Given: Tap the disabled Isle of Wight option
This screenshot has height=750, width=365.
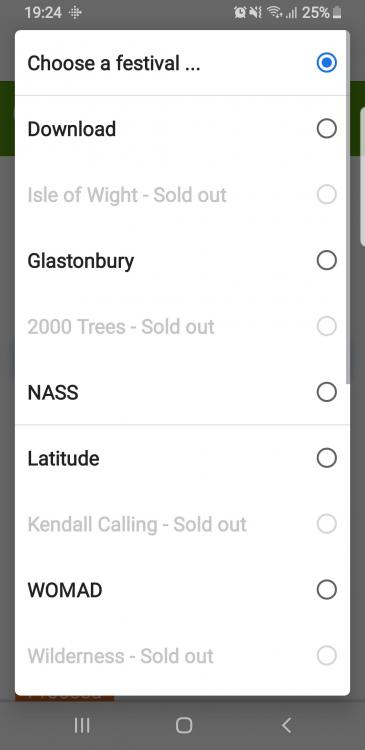Looking at the screenshot, I should tap(182, 195).
